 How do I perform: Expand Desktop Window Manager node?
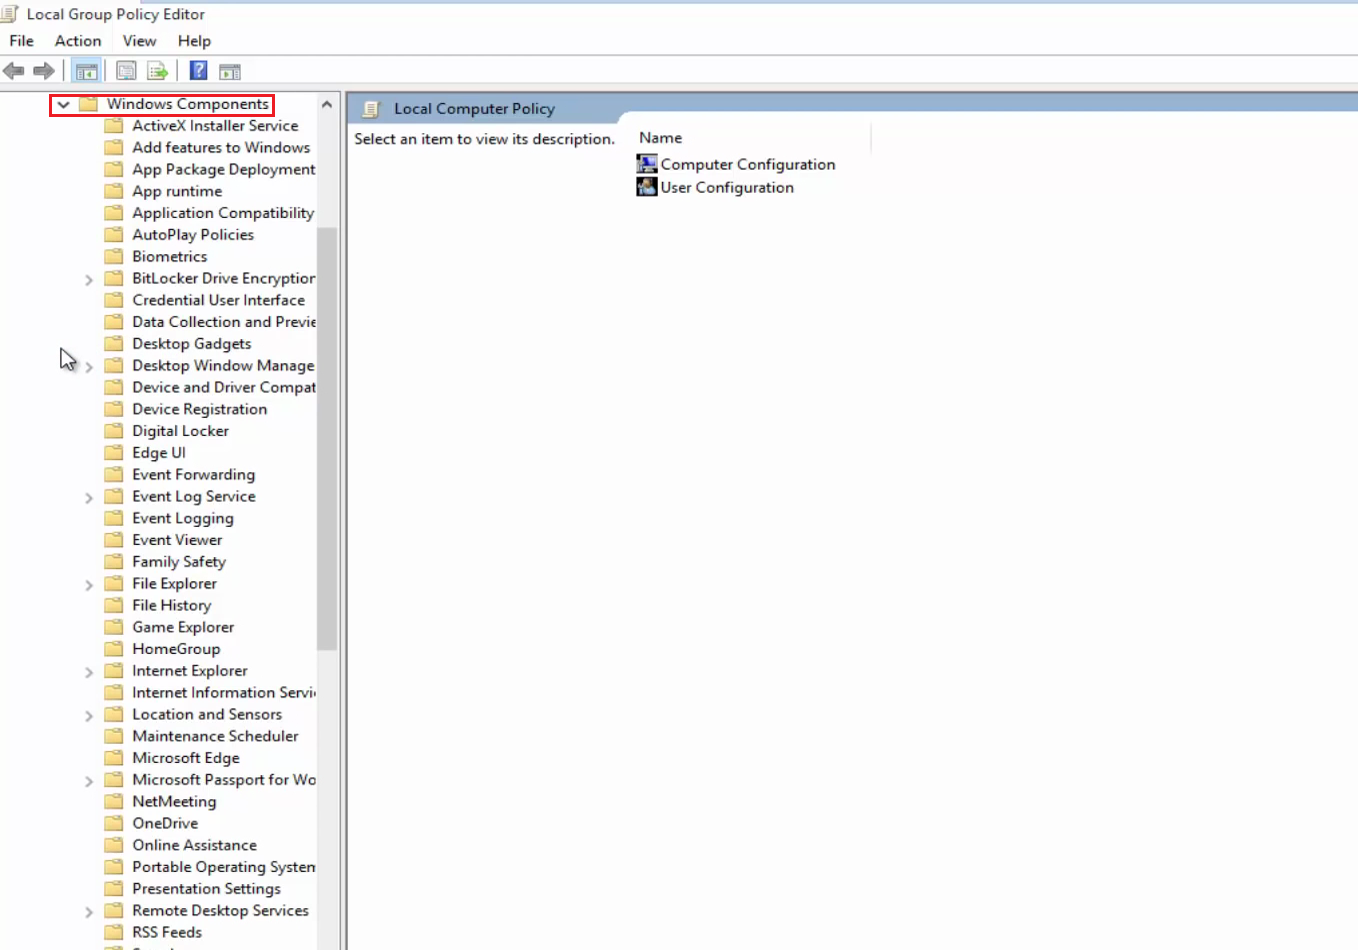coord(89,367)
